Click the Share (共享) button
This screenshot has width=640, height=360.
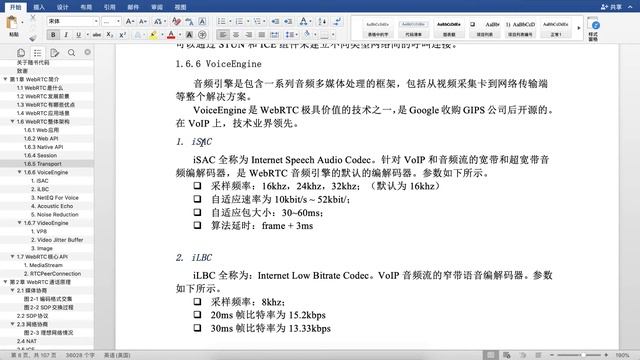click(611, 7)
